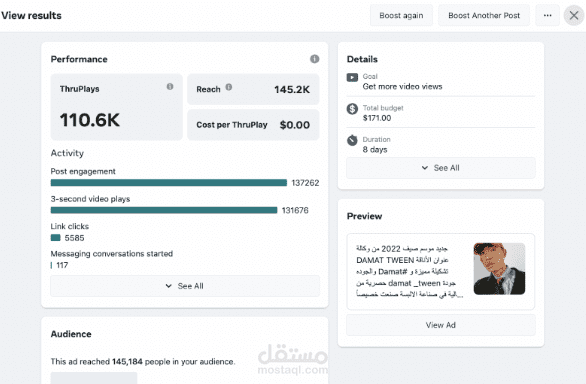Close the View results dialog
Image resolution: width=586 pixels, height=384 pixels.
click(x=574, y=15)
